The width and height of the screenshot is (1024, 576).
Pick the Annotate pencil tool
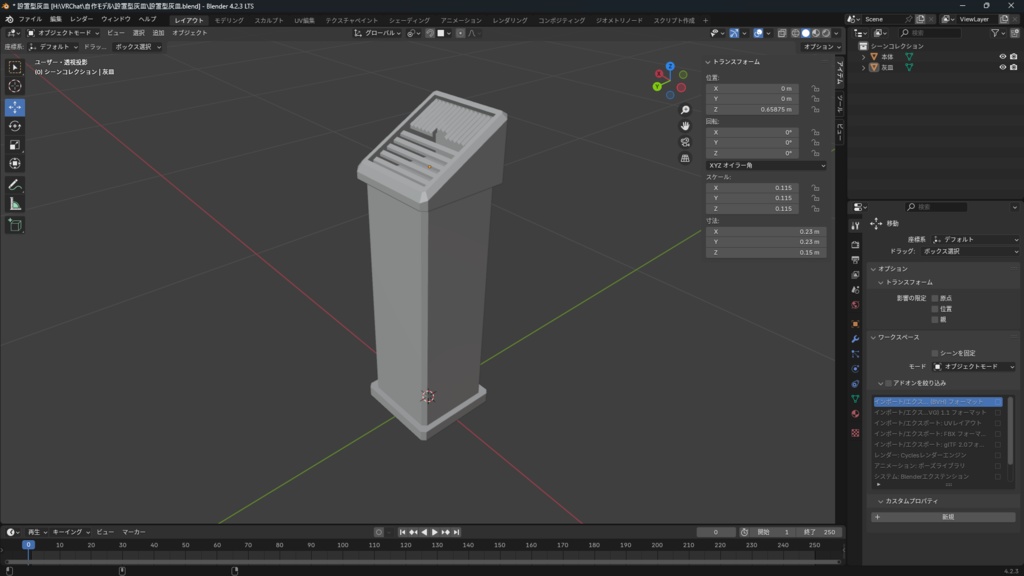point(15,185)
